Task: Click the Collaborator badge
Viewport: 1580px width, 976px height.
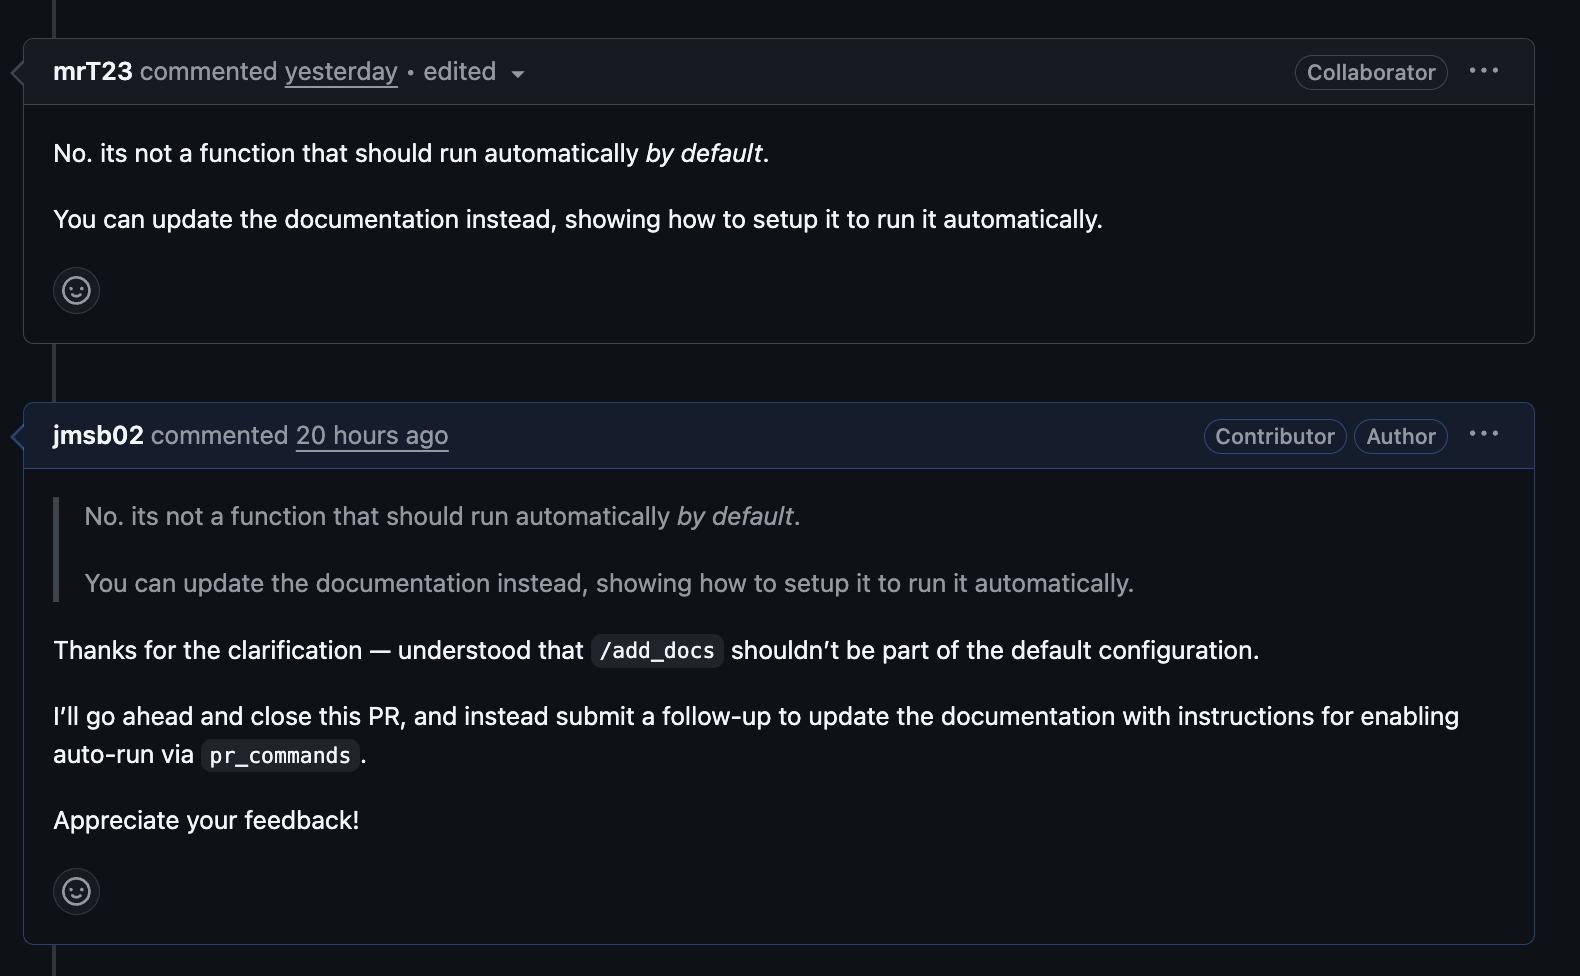Action: click(1371, 72)
